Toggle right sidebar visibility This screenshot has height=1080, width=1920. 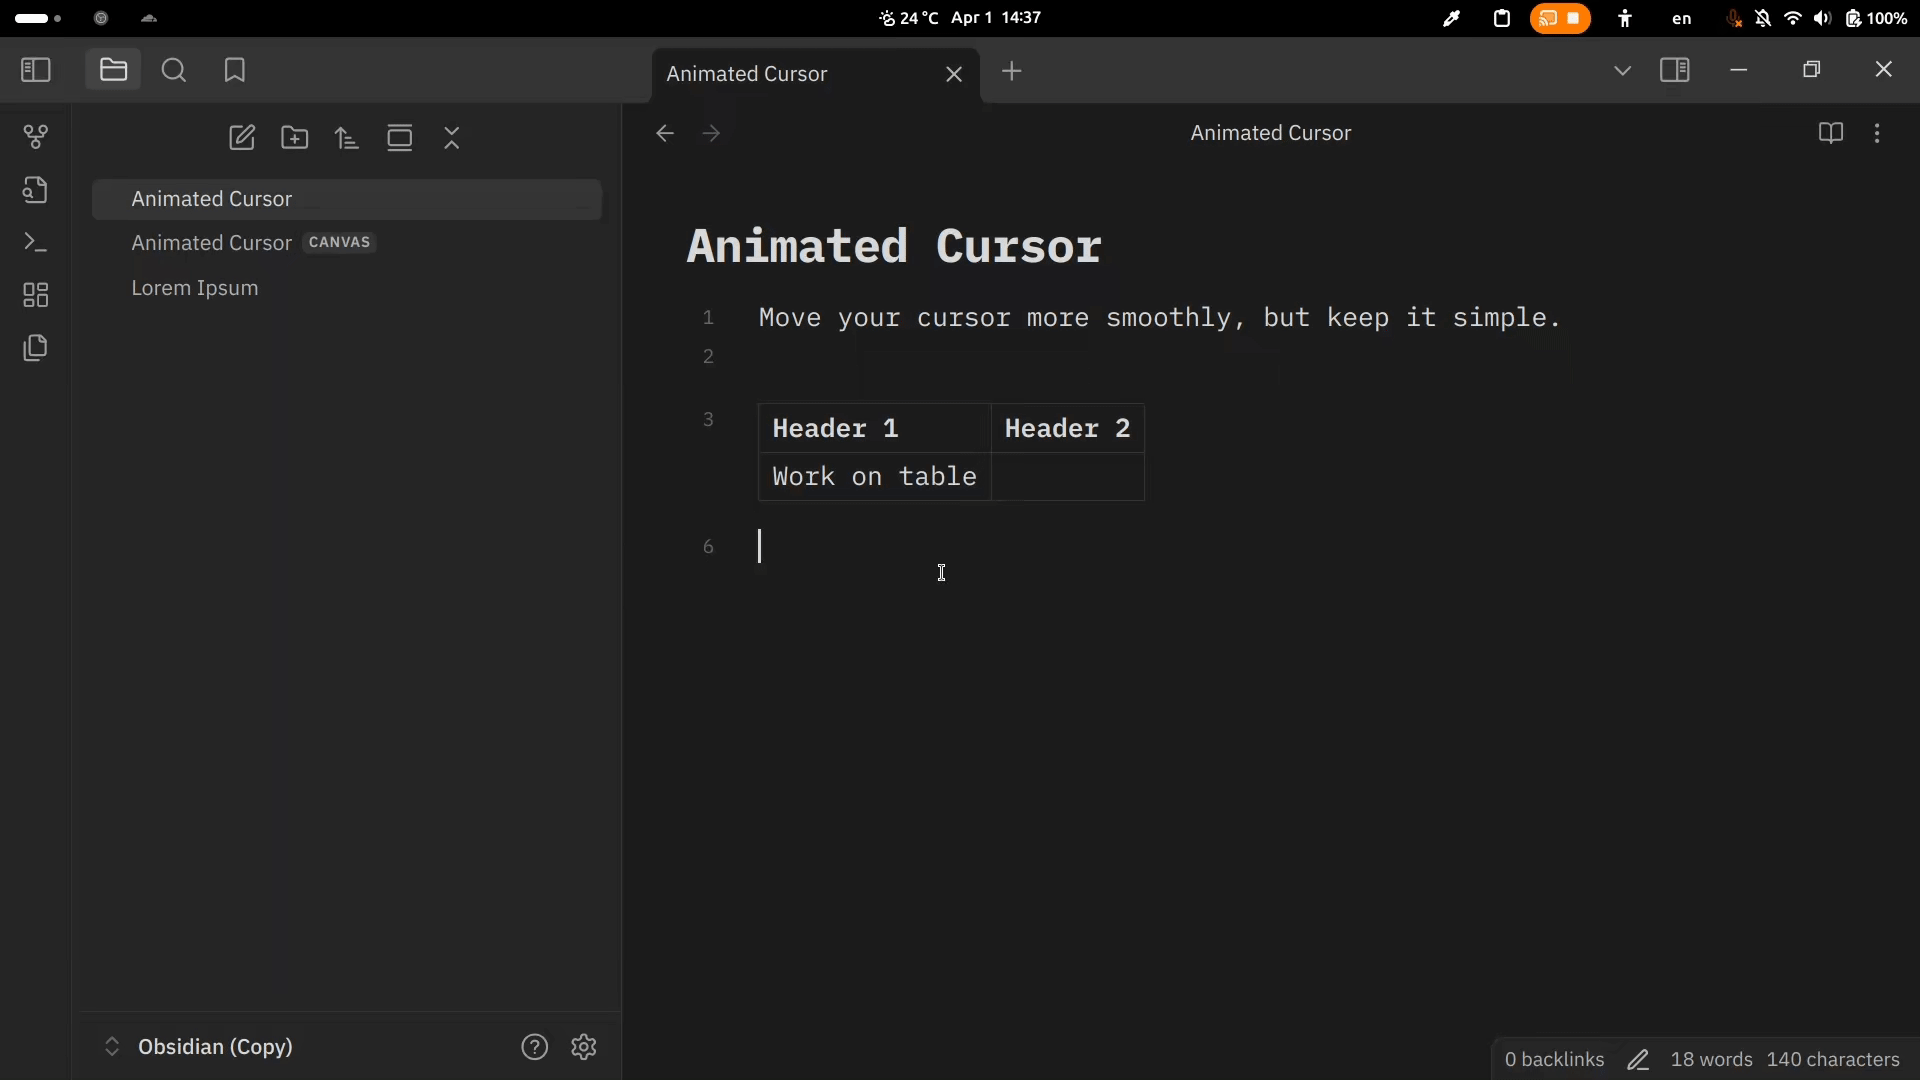coord(1675,70)
